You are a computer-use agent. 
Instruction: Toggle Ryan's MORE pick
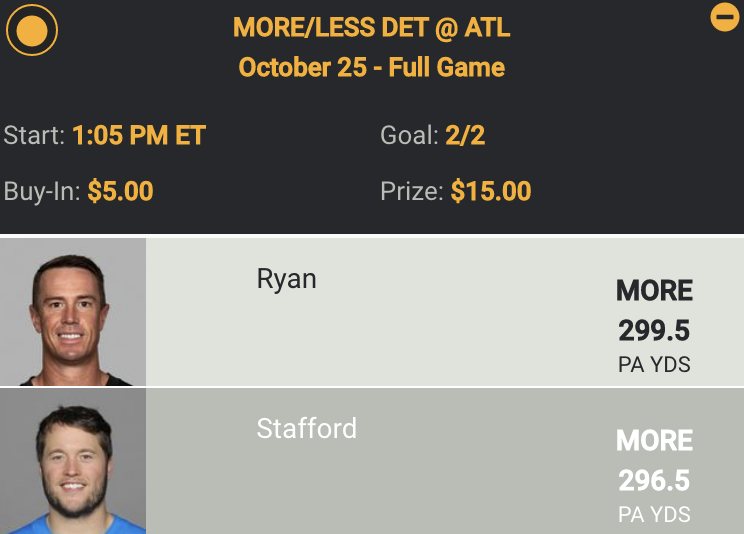pyautogui.click(x=654, y=291)
